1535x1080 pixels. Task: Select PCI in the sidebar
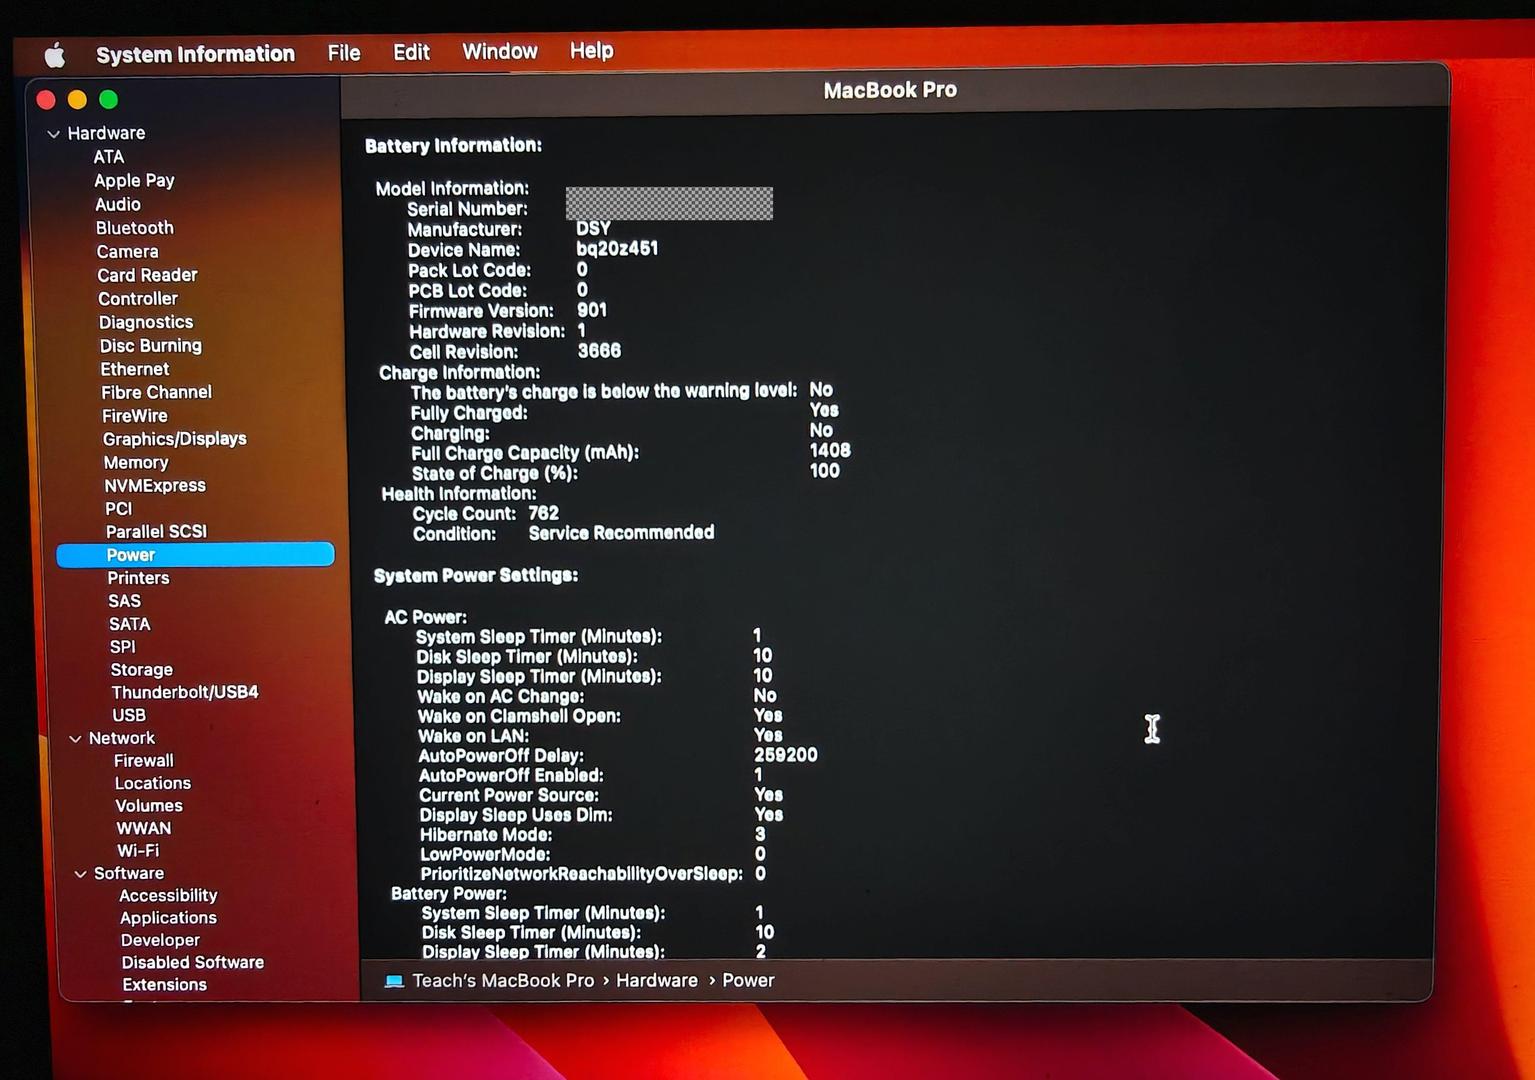click(x=118, y=509)
